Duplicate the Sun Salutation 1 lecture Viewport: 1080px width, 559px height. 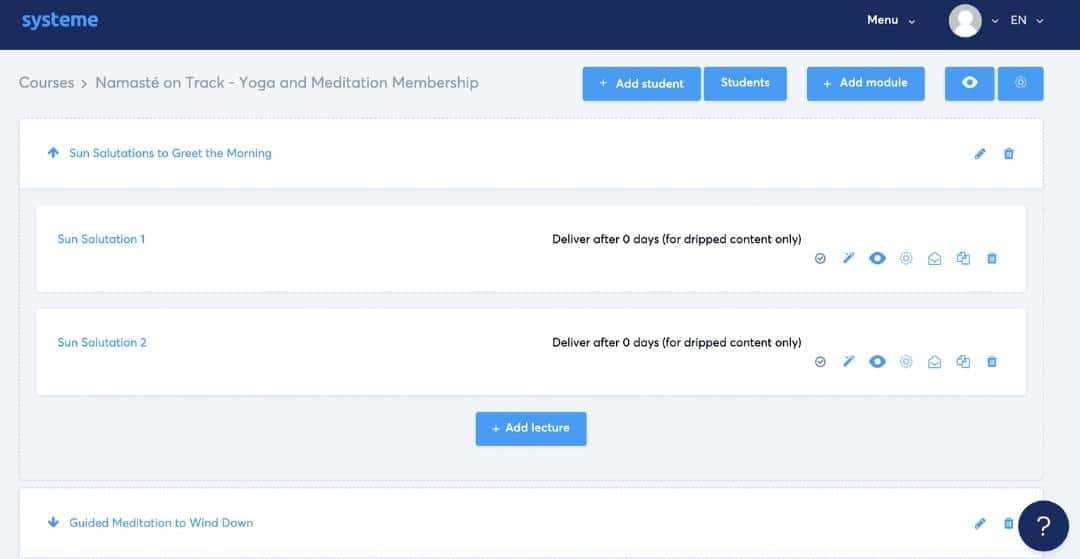(963, 258)
